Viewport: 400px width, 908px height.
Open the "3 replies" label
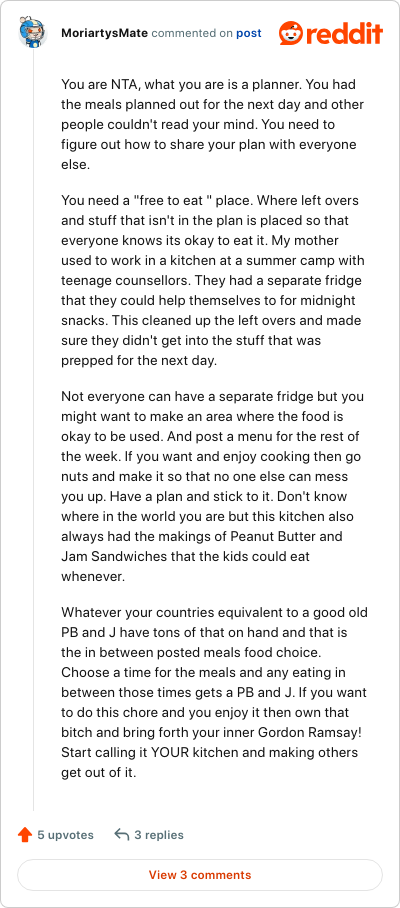click(159, 835)
